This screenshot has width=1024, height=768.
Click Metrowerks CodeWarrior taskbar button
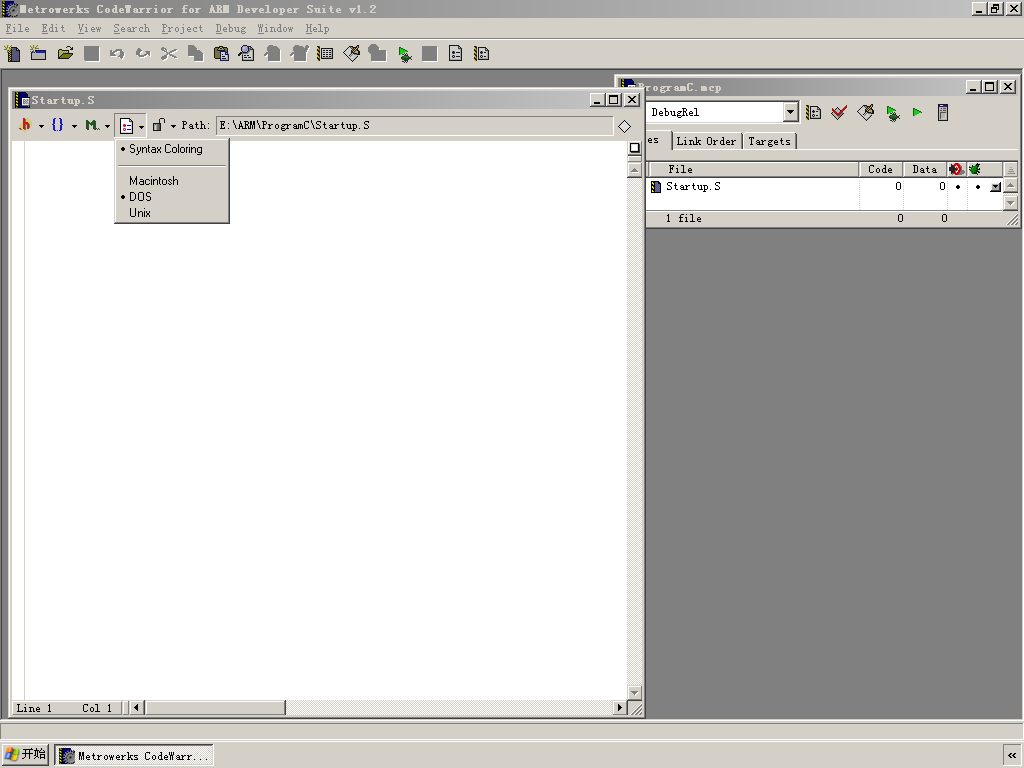134,756
